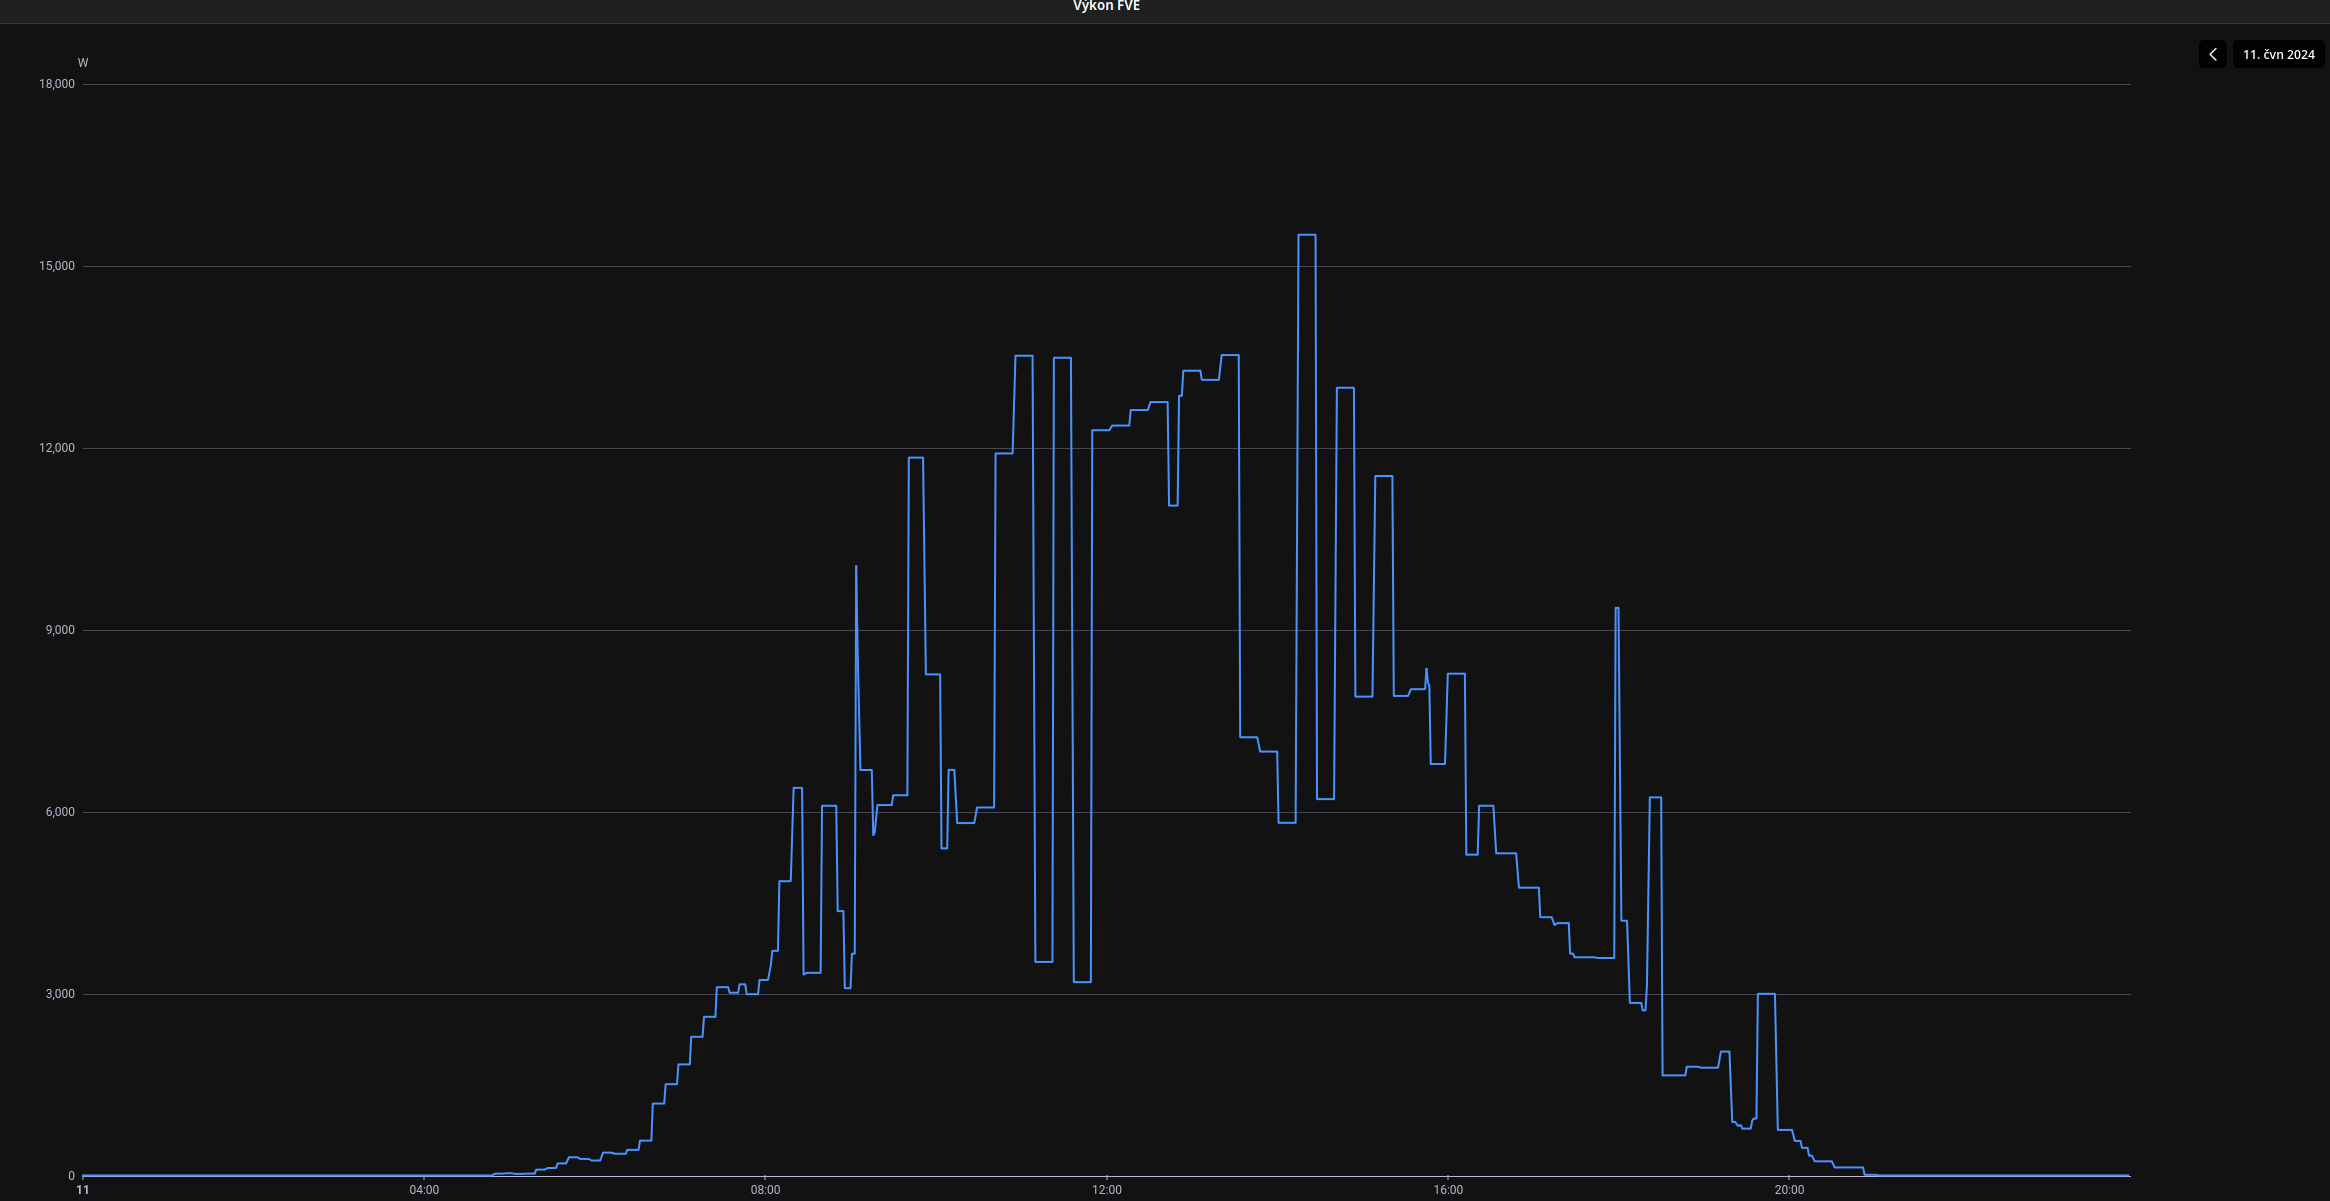Click the highest peak above 15,000 W
This screenshot has height=1201, width=2330.
tap(1306, 235)
